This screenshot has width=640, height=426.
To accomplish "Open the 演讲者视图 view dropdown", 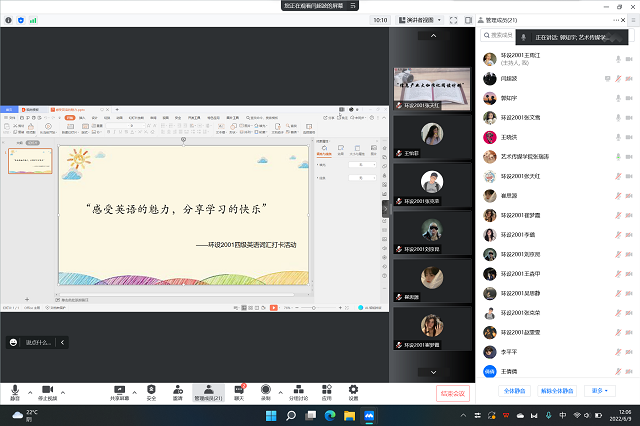I will coord(420,20).
